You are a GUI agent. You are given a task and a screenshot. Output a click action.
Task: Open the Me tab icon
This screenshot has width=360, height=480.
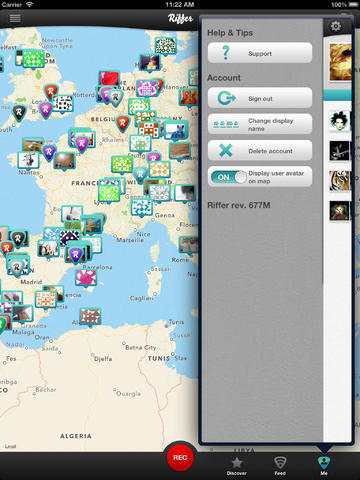(x=324, y=465)
